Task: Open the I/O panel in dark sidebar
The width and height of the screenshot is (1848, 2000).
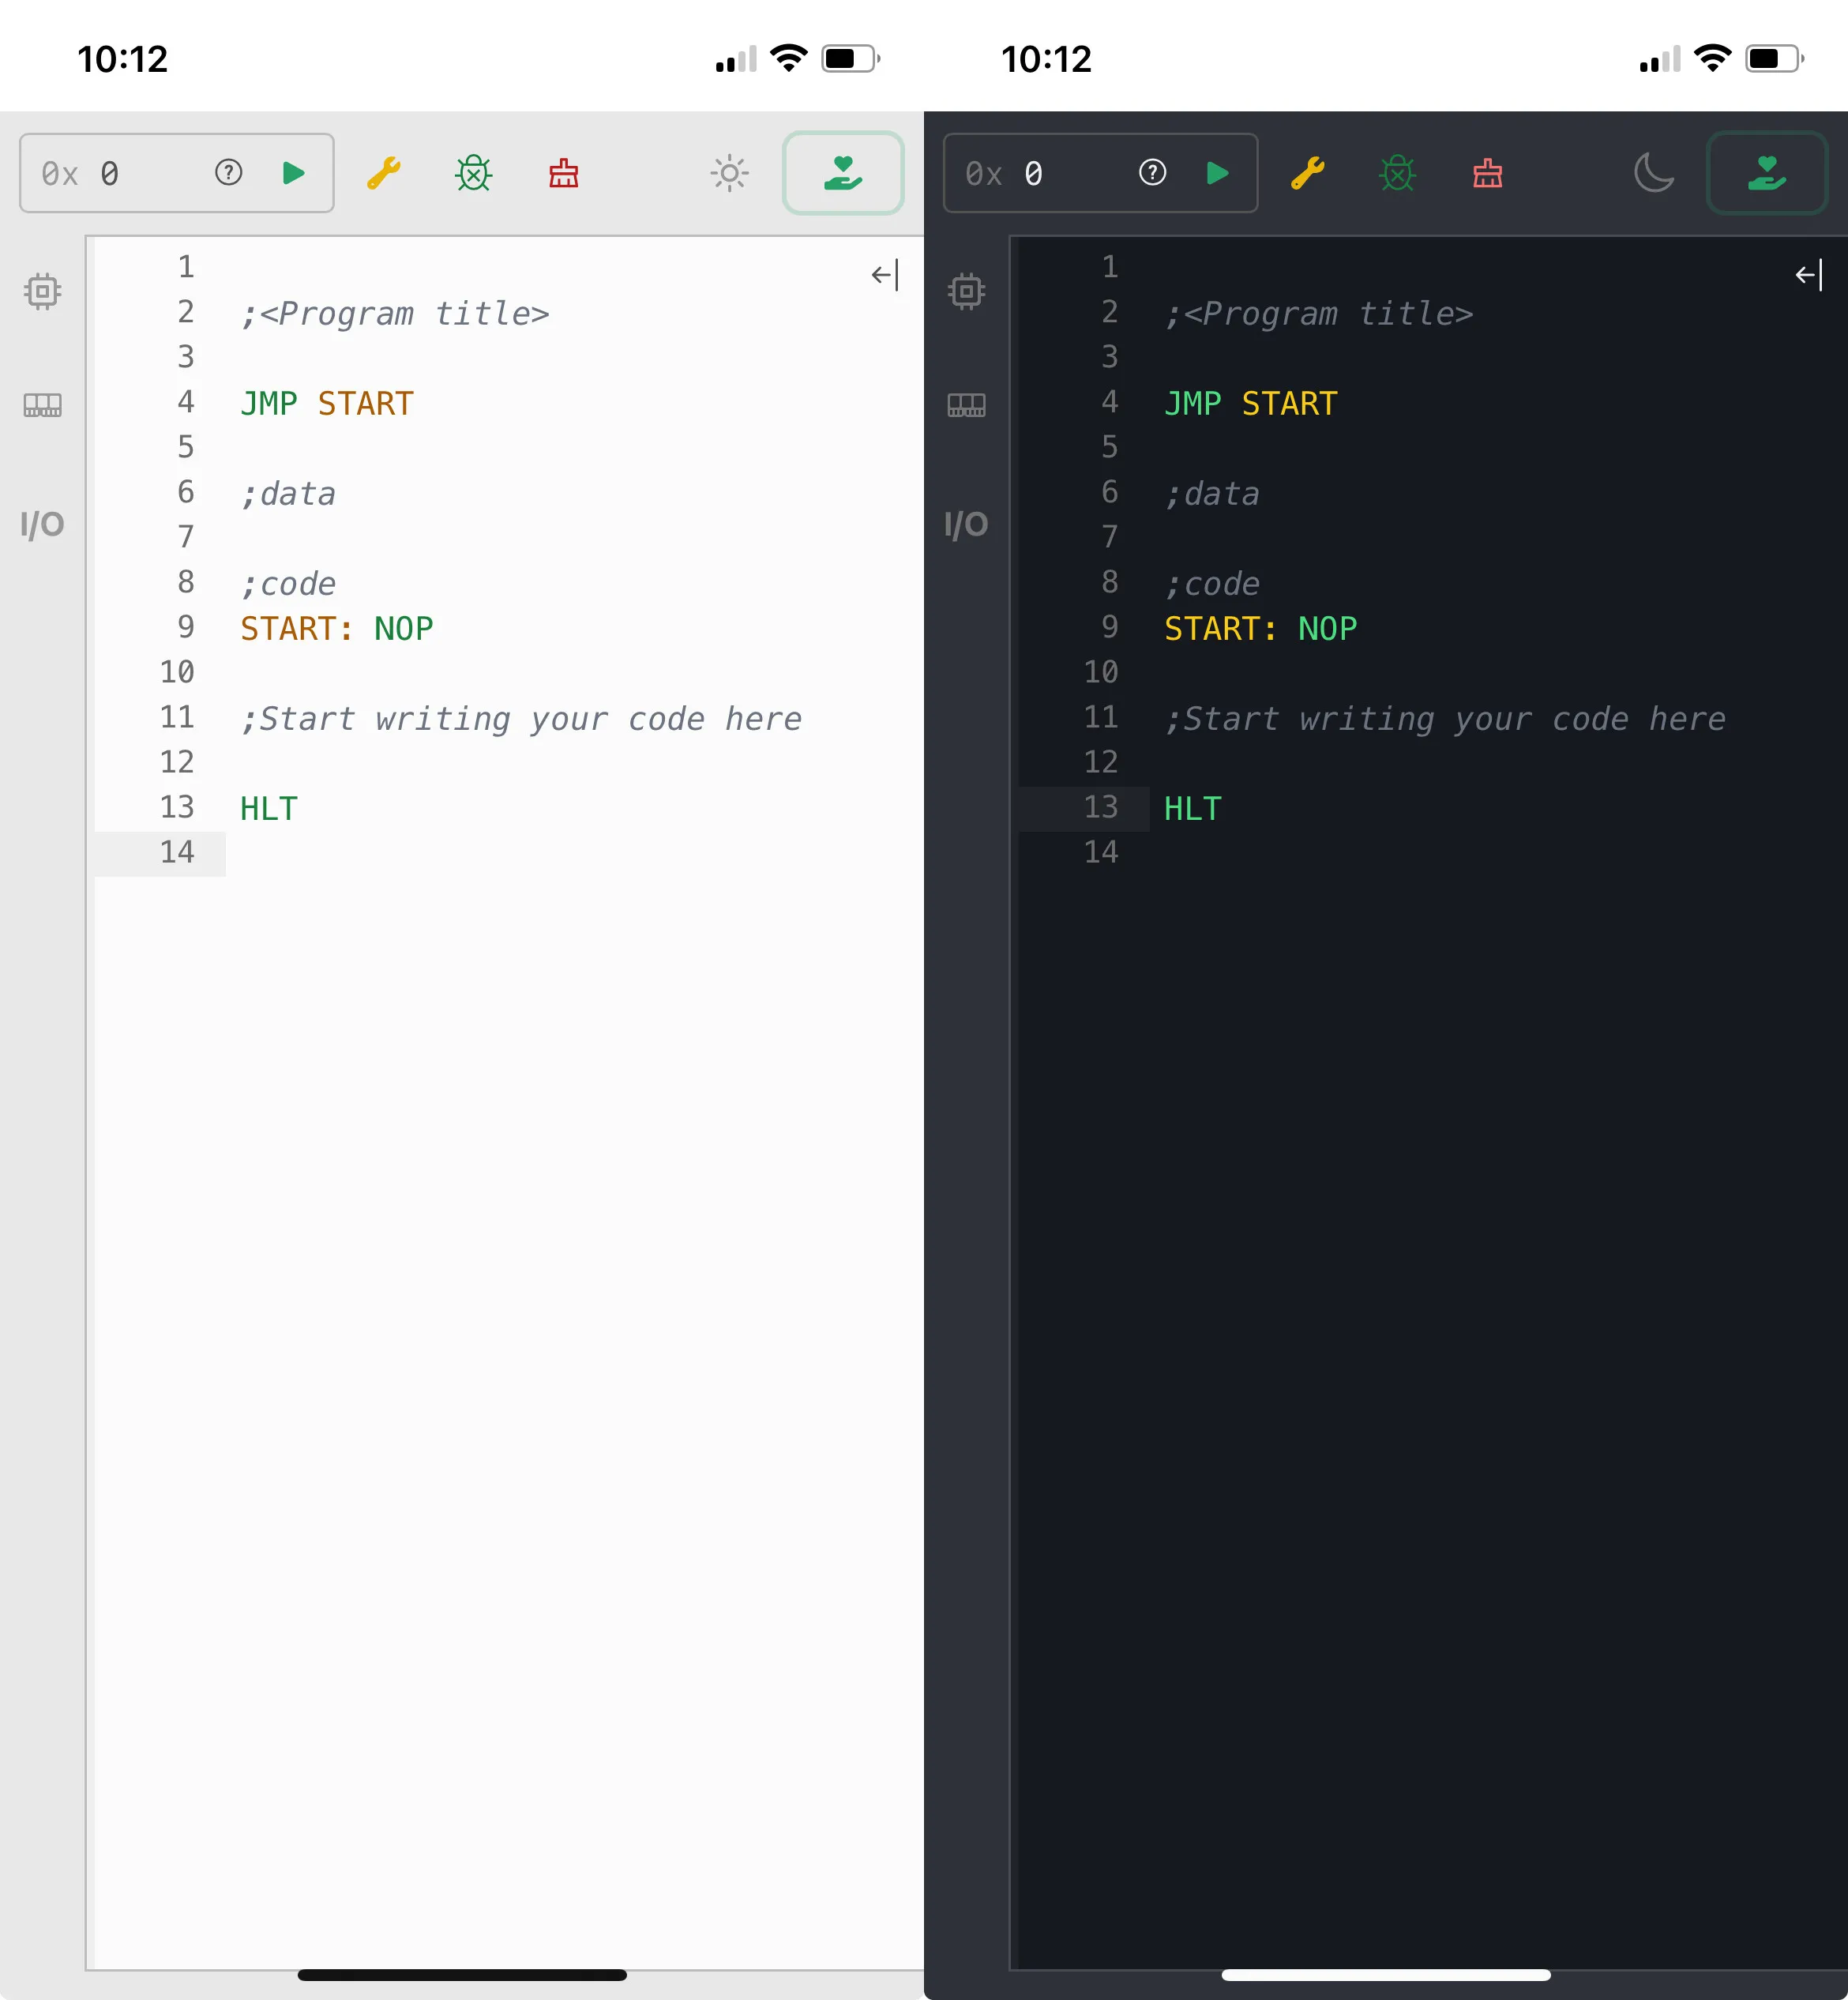Action: click(x=966, y=524)
